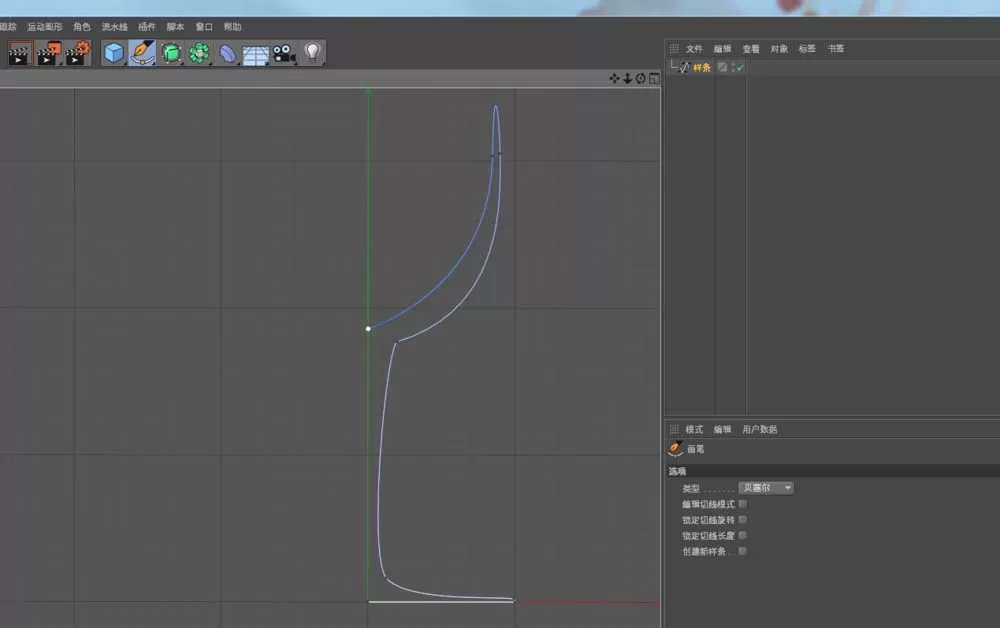Toggle the viewport maximize layout icon

click(x=654, y=78)
